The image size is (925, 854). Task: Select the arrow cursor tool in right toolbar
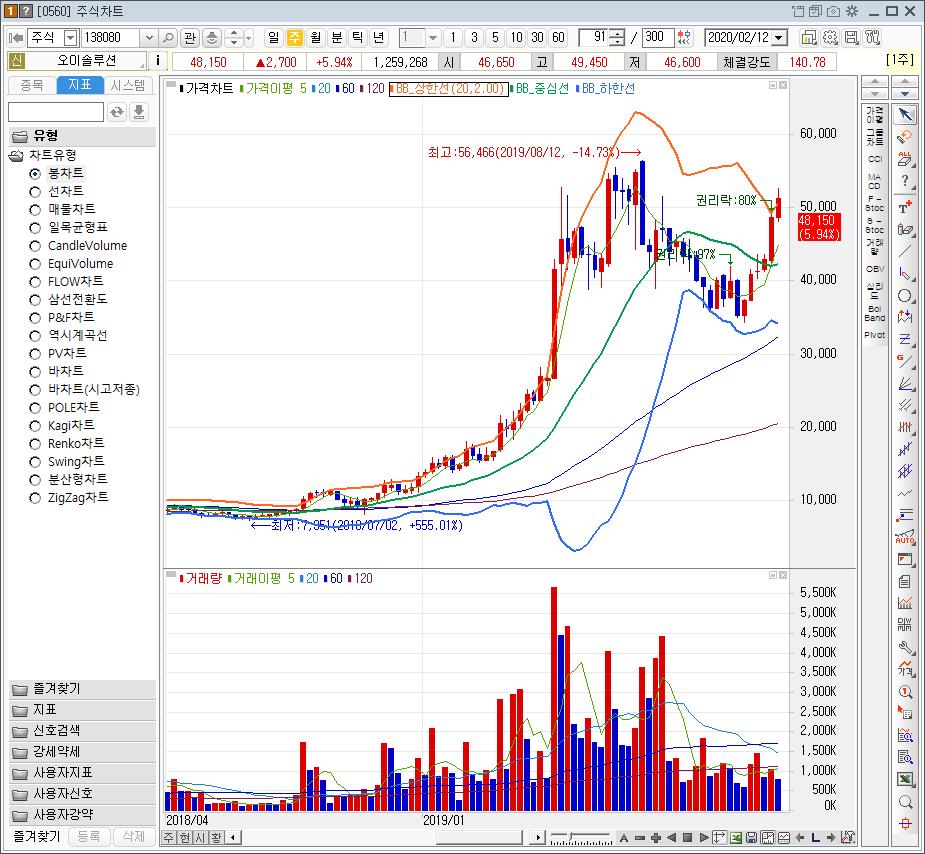coord(905,114)
